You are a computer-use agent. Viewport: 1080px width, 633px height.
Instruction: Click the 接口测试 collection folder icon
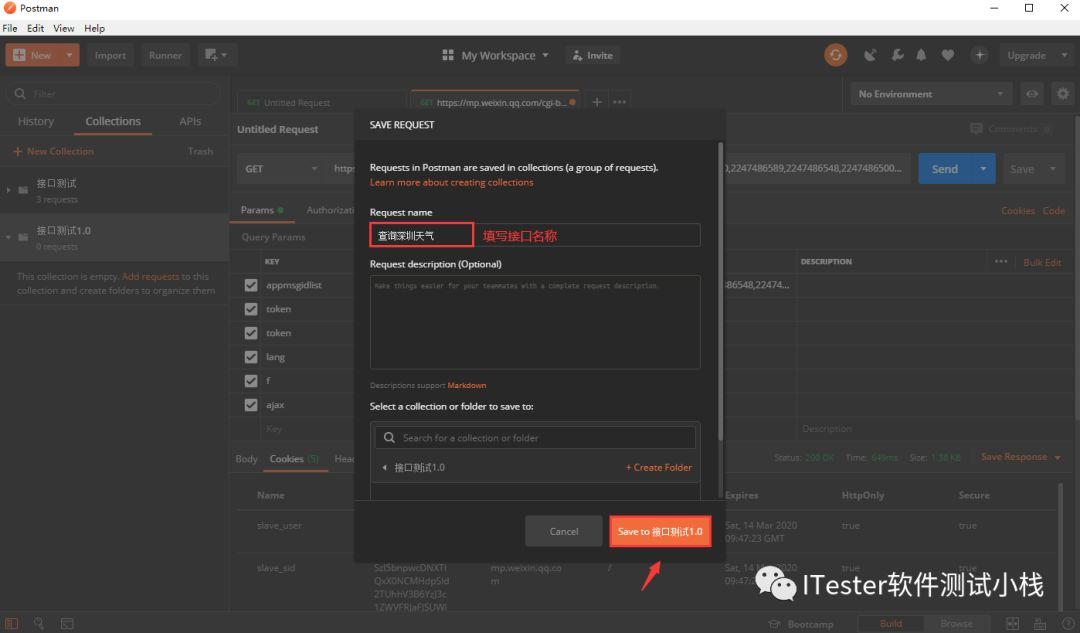coord(23,190)
